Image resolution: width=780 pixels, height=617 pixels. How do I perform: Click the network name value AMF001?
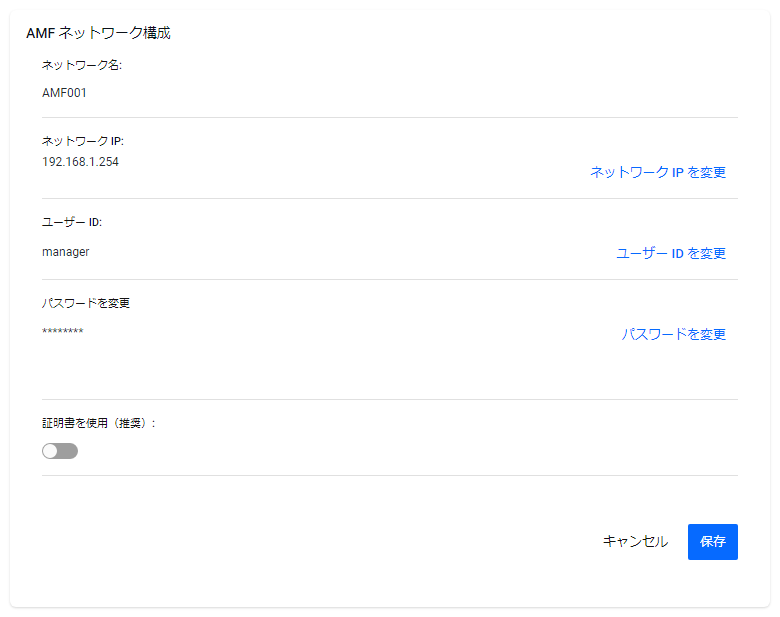65,93
